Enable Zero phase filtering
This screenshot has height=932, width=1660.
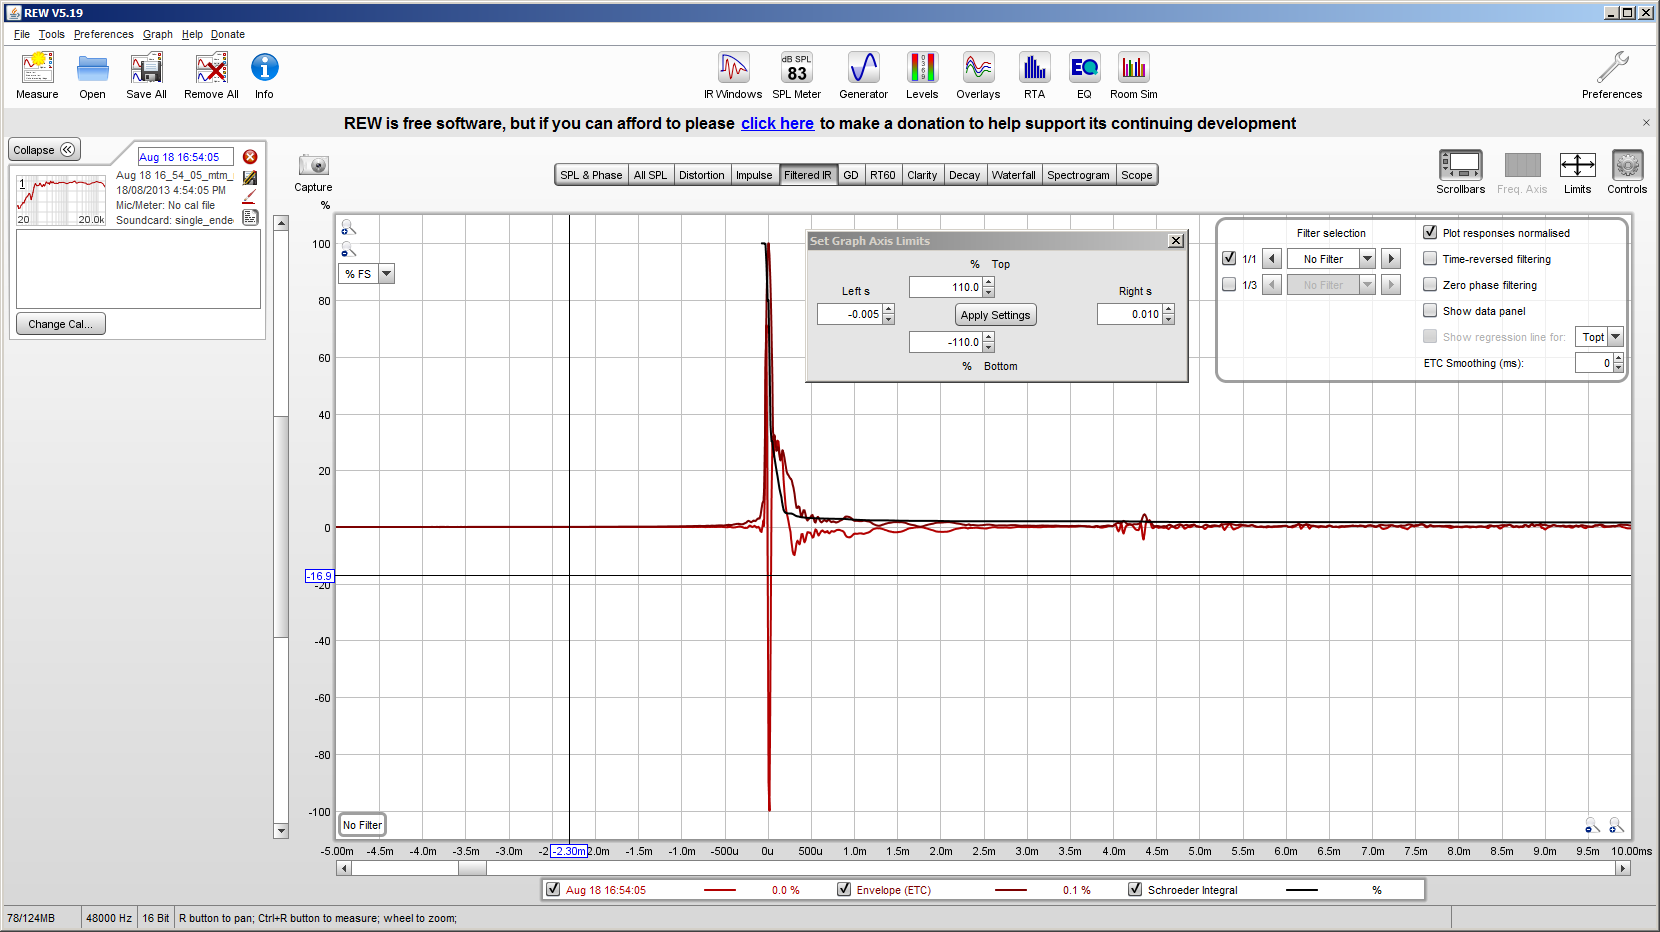[x=1430, y=284]
